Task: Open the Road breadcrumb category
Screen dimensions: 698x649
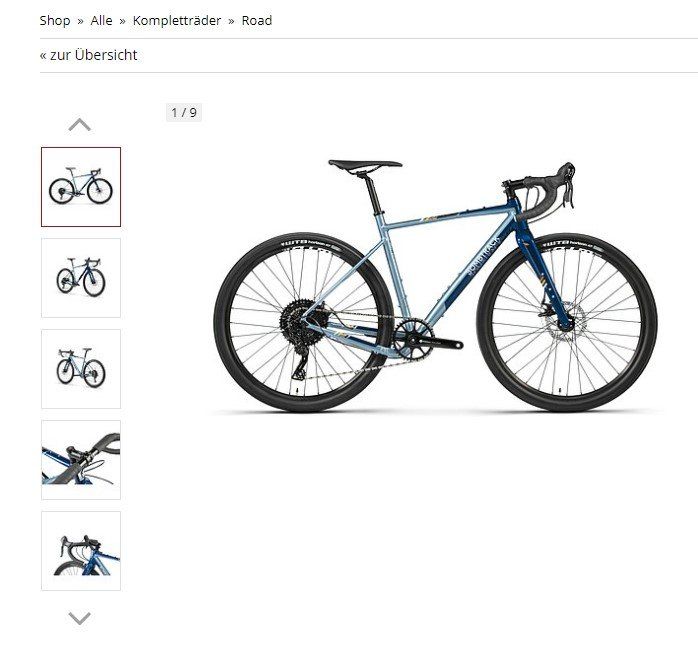Action: pos(257,20)
